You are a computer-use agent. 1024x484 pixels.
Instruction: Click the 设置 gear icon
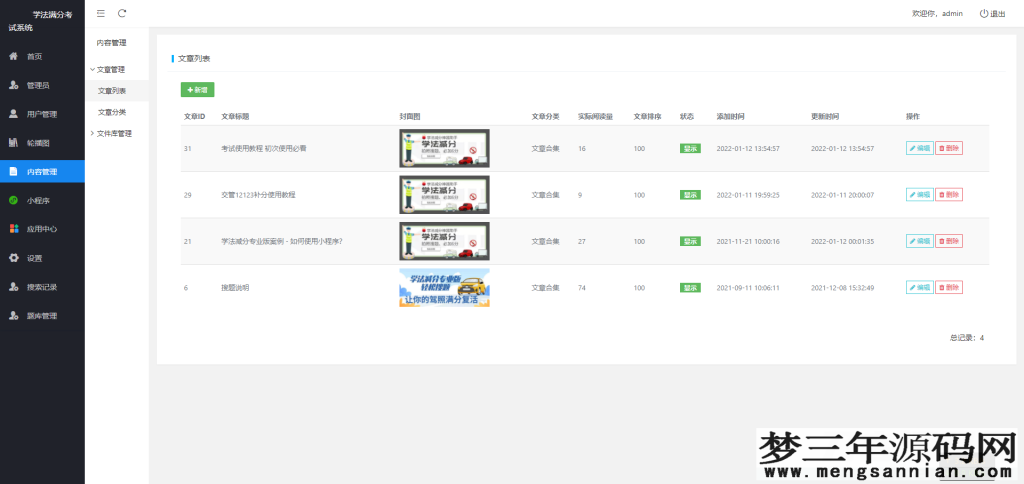click(x=13, y=258)
